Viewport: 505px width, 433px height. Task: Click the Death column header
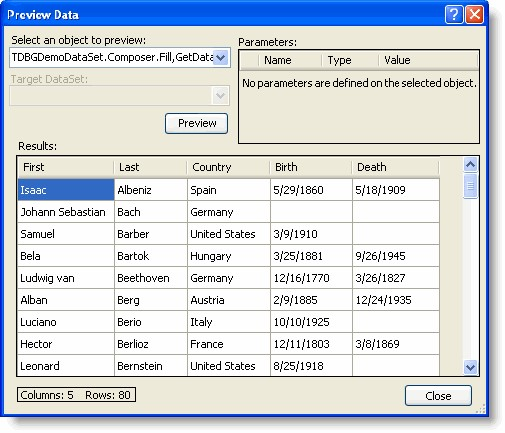pos(396,167)
